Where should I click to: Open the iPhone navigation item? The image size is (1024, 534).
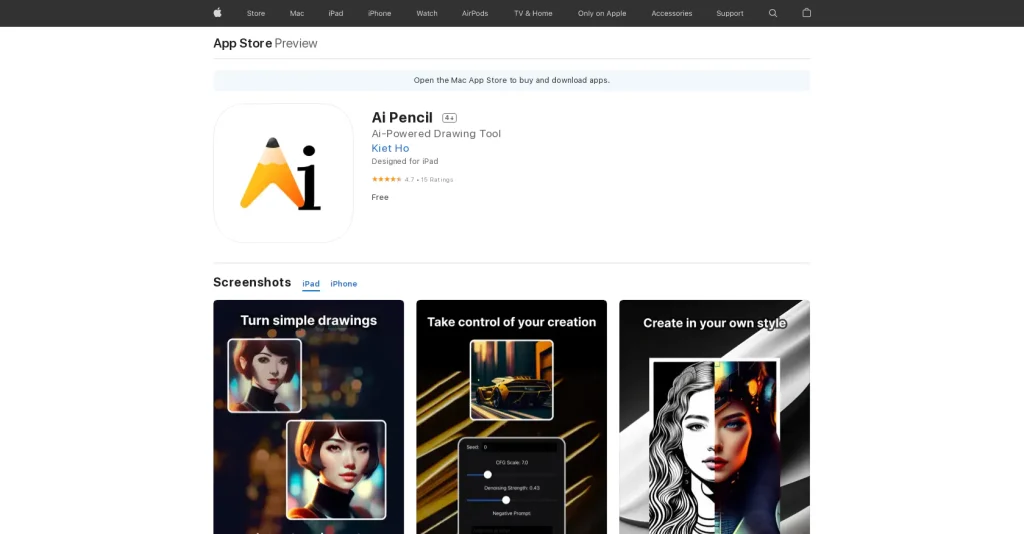click(x=379, y=13)
